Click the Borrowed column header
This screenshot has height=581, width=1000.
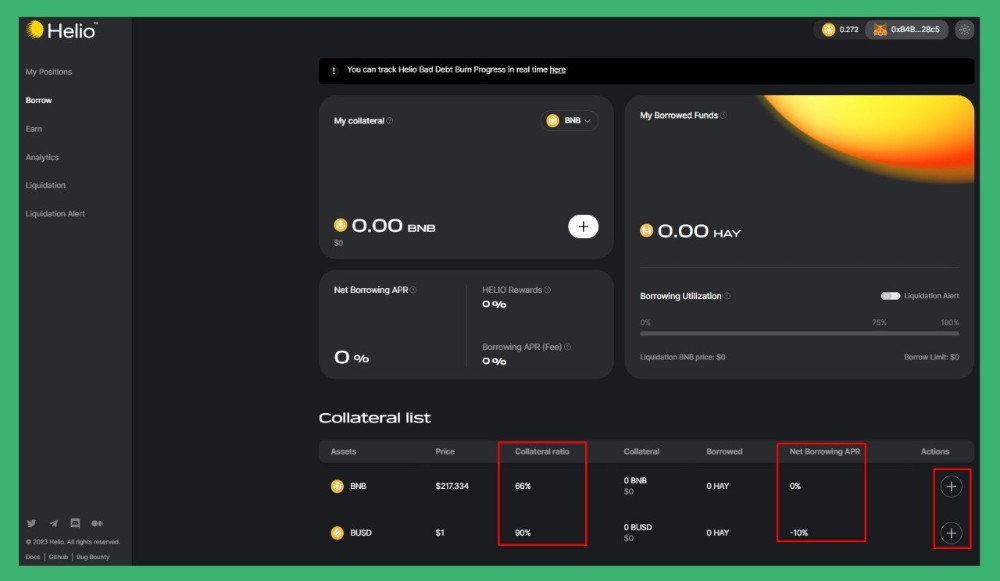pos(724,452)
